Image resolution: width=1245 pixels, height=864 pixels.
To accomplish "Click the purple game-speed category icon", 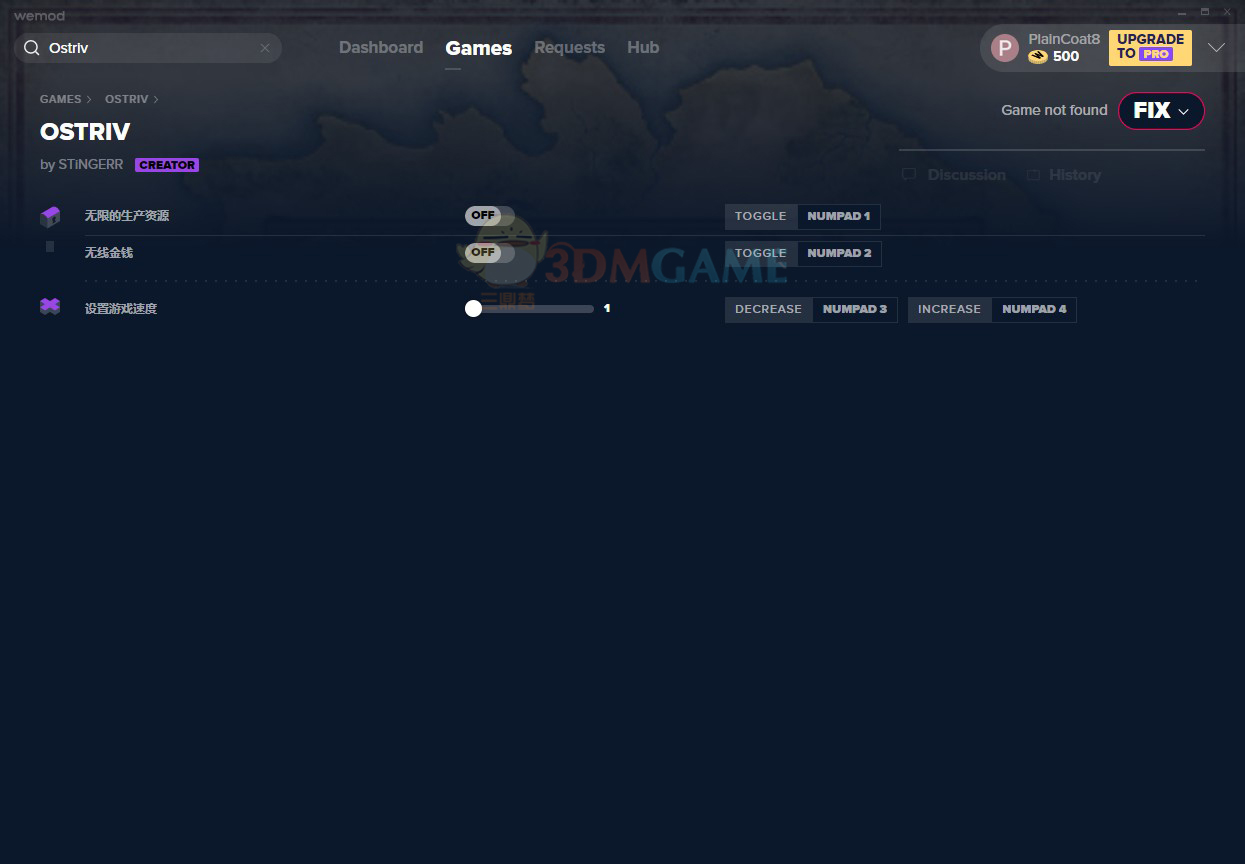I will (x=50, y=307).
